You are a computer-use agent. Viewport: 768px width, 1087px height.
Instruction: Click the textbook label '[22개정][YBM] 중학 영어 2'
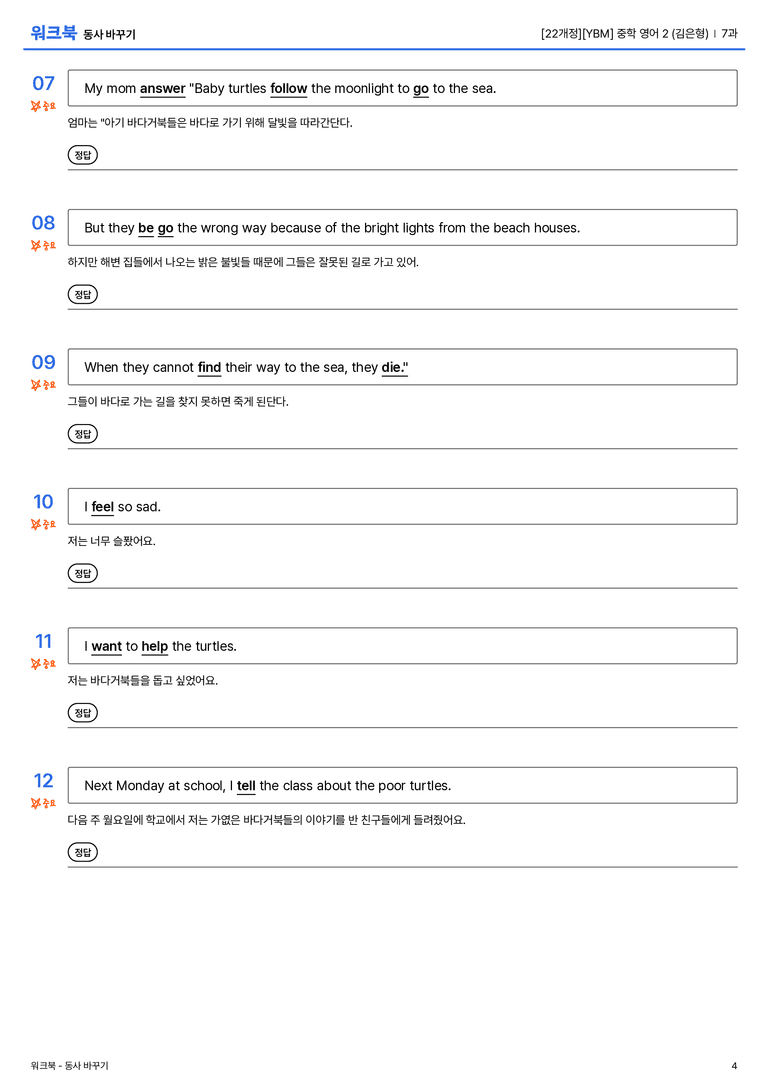coord(604,33)
